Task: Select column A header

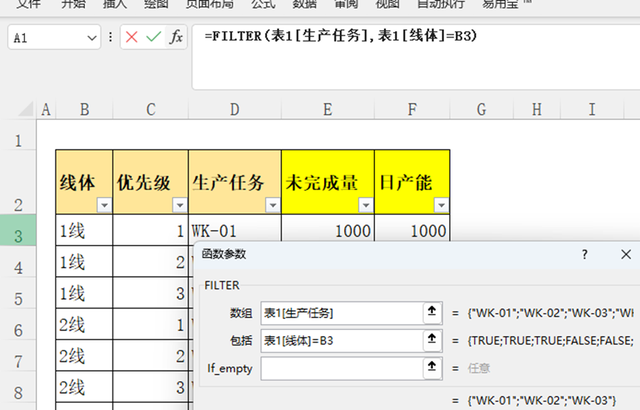Action: click(x=46, y=109)
